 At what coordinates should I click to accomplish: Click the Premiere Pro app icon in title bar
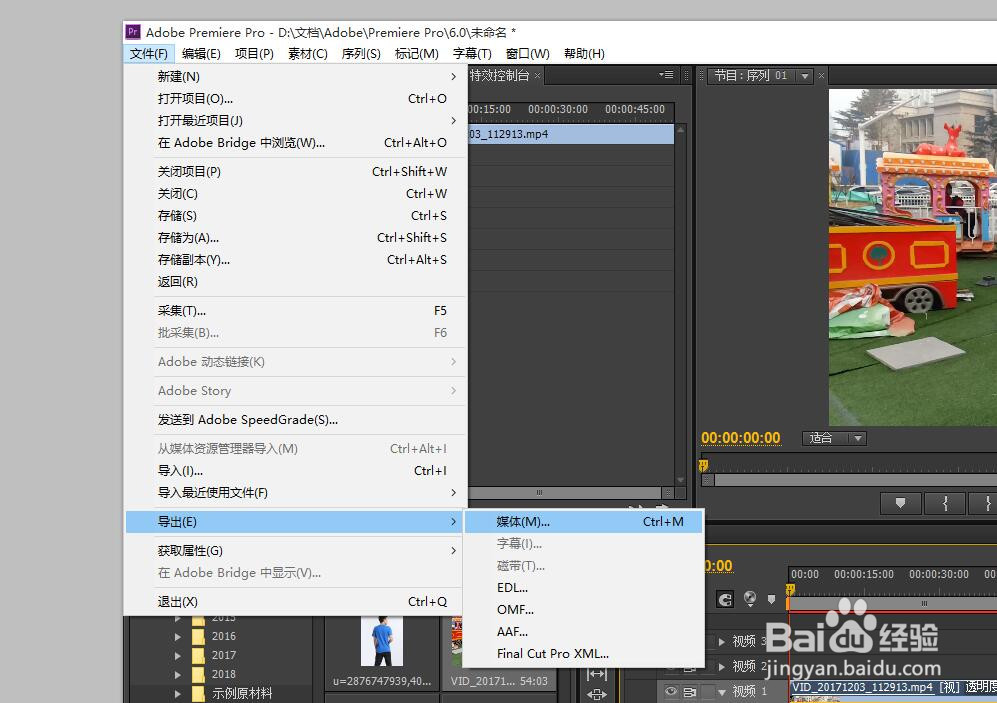(132, 32)
